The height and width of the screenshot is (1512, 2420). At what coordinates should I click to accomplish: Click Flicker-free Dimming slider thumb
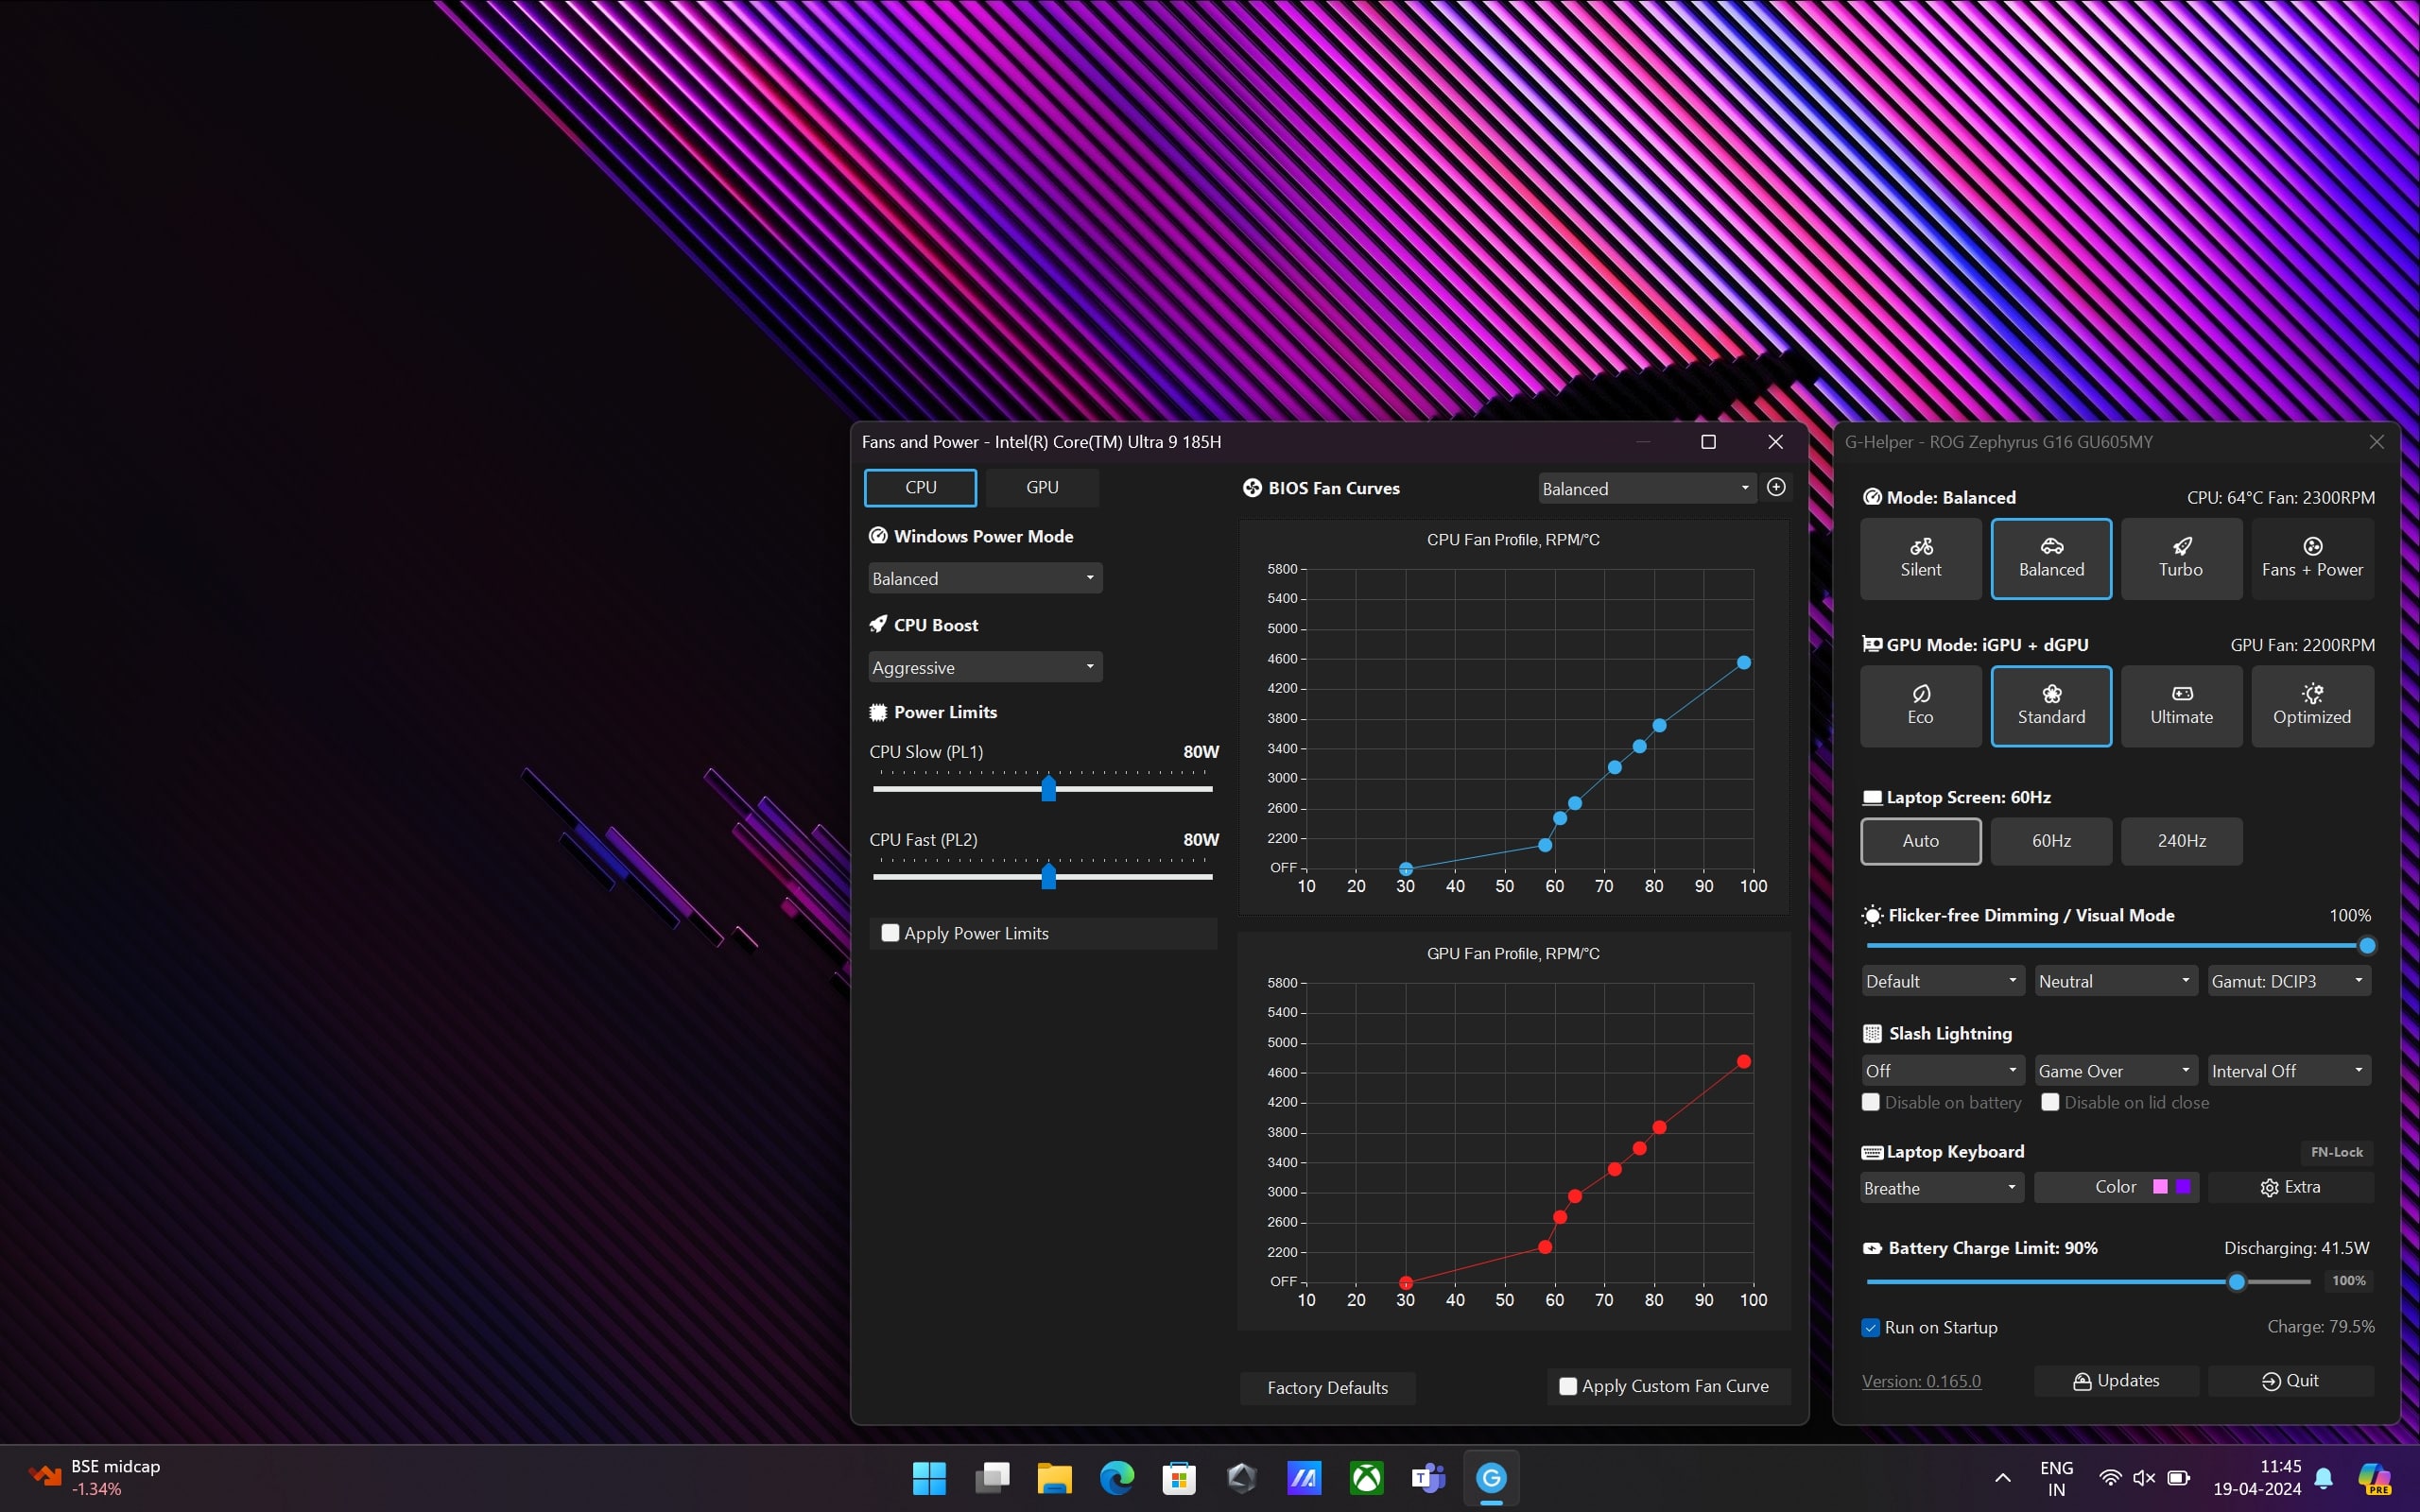[2366, 946]
